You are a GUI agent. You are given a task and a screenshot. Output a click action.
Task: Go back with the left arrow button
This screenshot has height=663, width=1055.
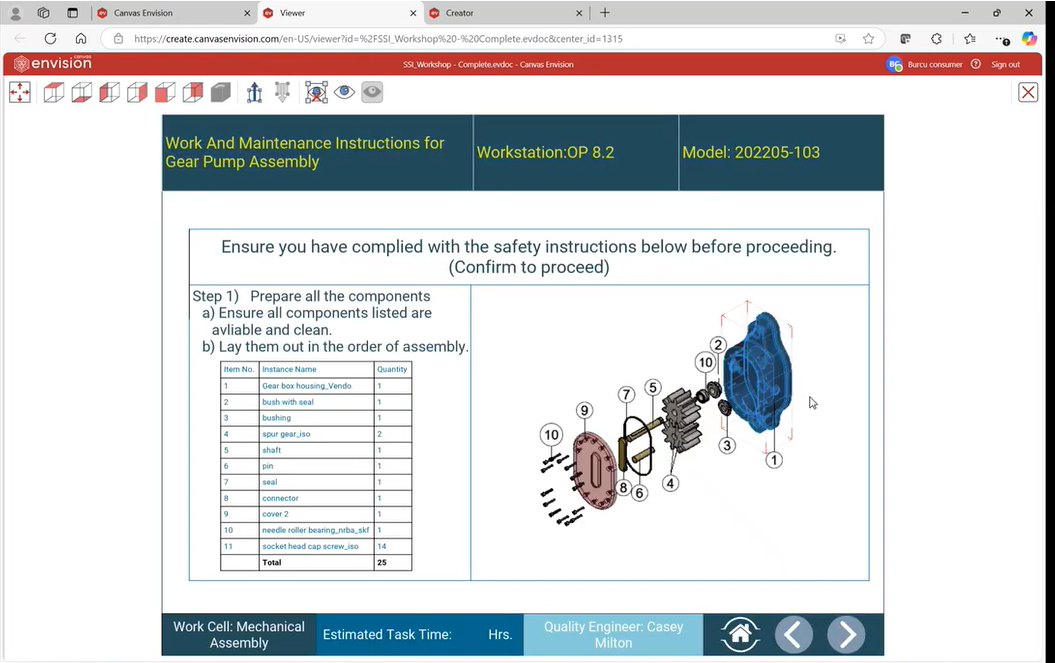point(794,634)
